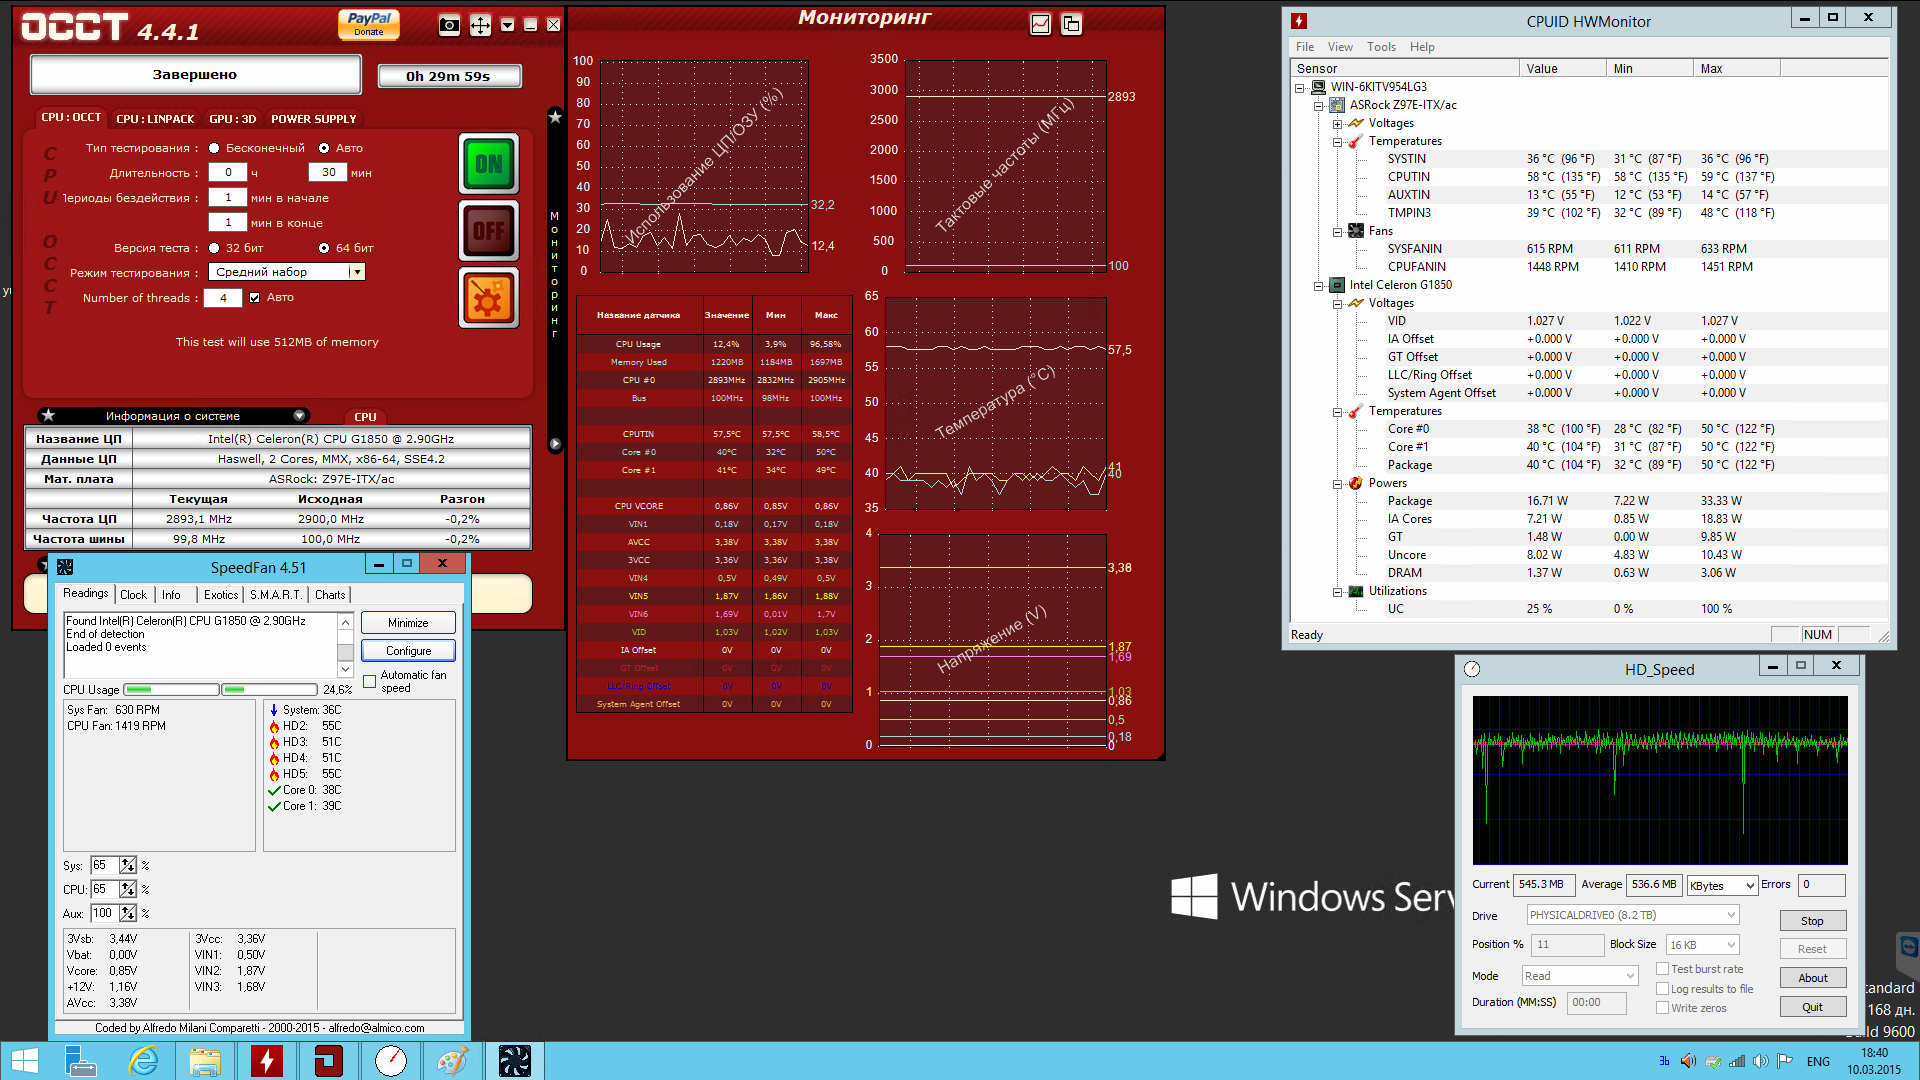
Task: Switch to OCCT via taskbar icon
Action: tap(329, 1061)
